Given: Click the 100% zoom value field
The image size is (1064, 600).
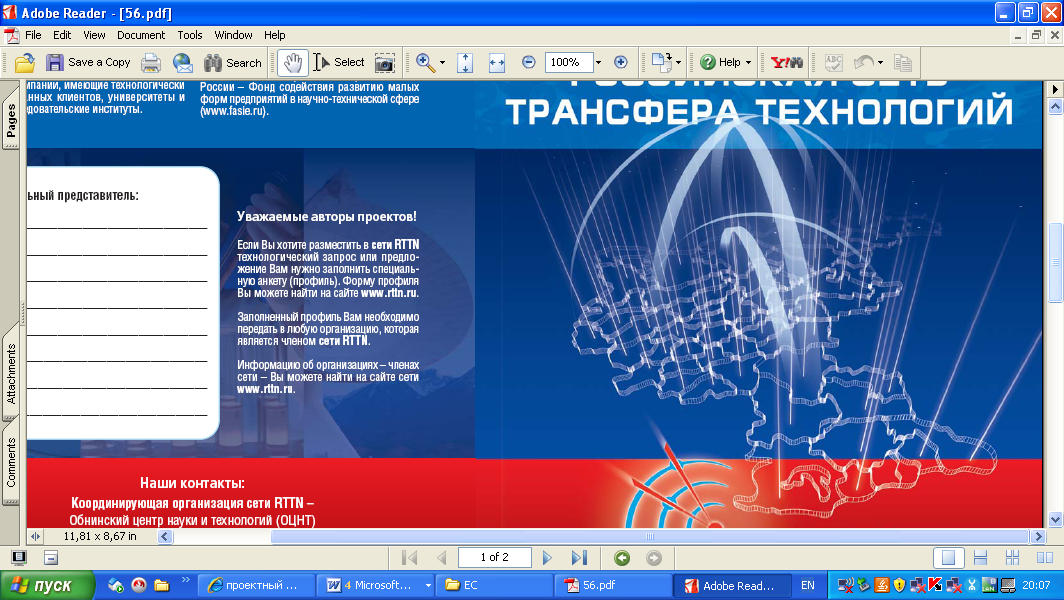Looking at the screenshot, I should pyautogui.click(x=569, y=62).
